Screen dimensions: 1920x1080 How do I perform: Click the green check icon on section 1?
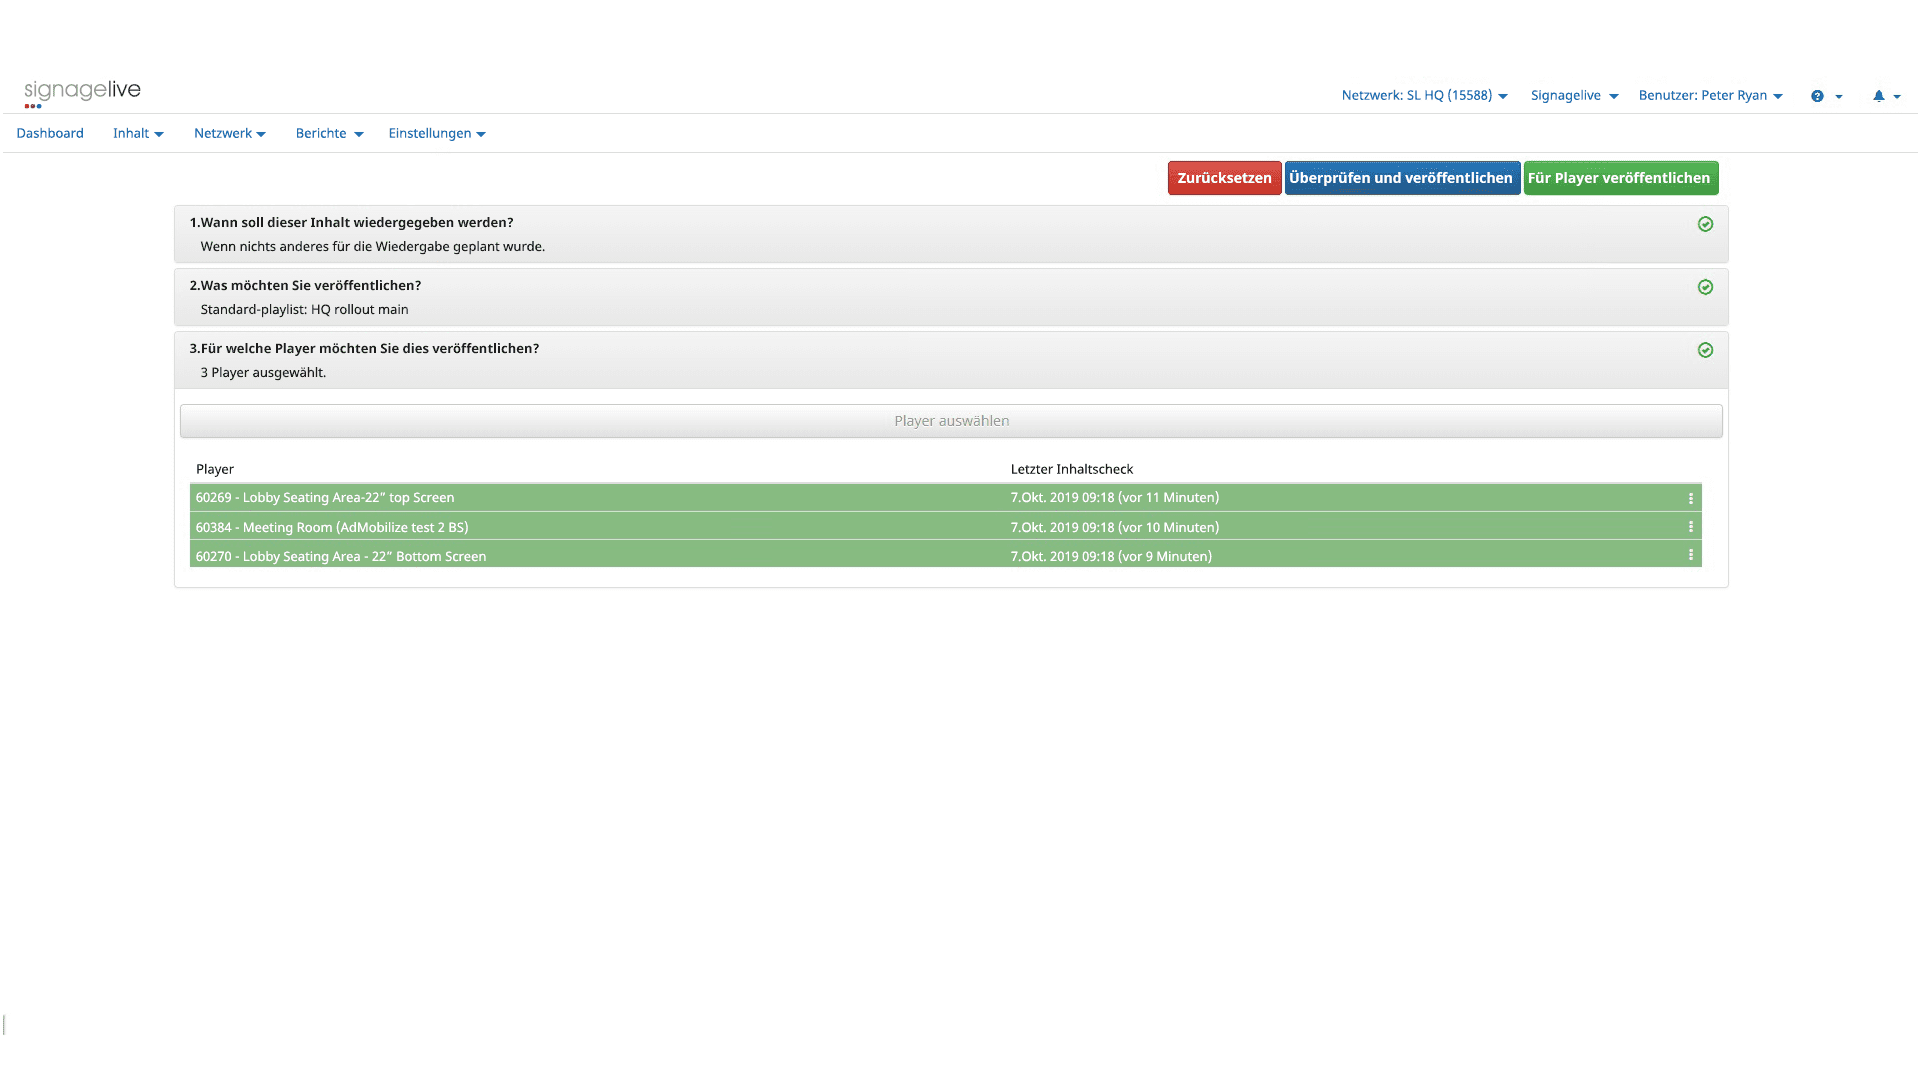1705,224
